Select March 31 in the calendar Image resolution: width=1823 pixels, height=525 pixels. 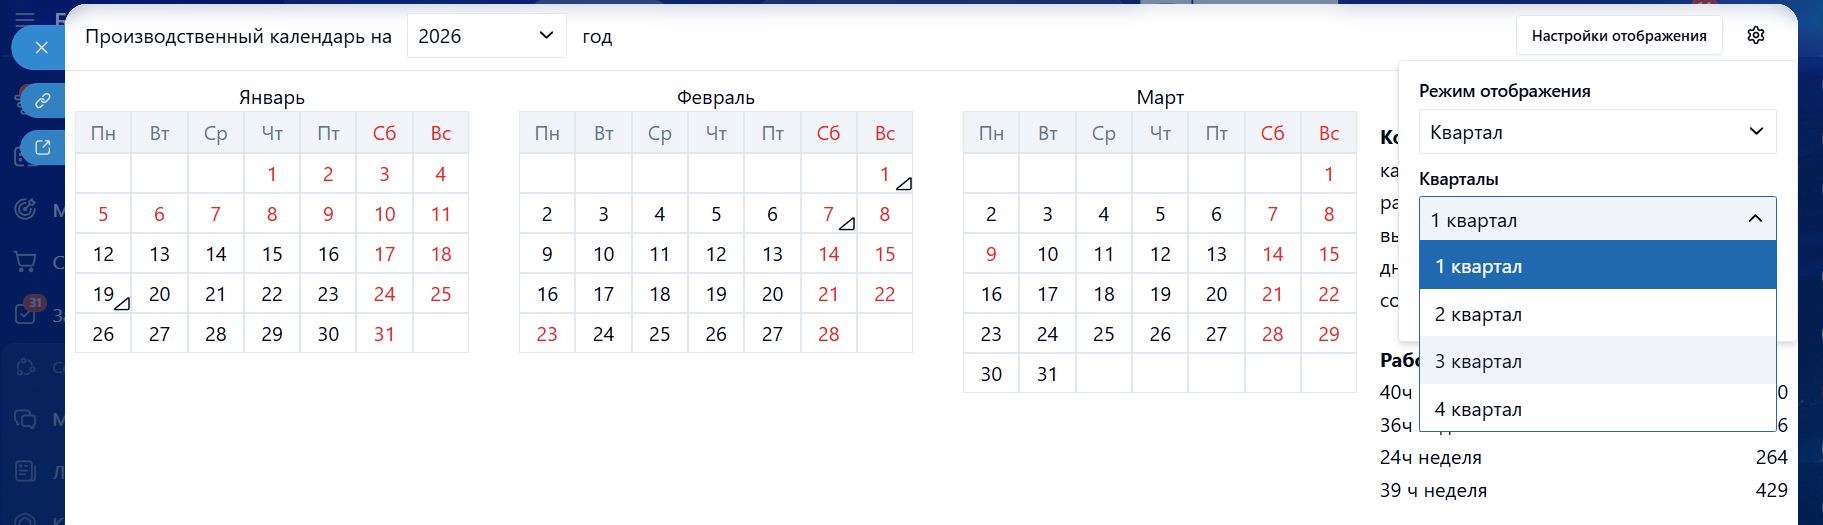[x=1047, y=374]
